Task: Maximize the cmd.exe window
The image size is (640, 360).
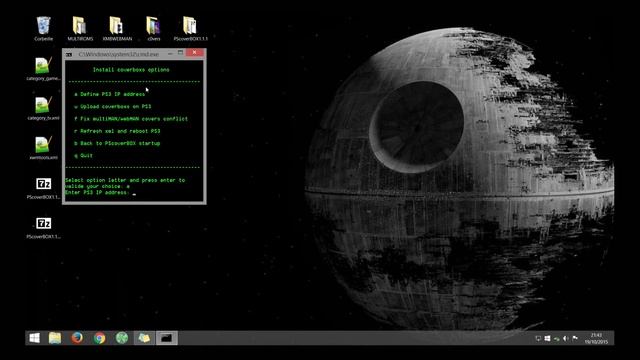Action: [180, 53]
